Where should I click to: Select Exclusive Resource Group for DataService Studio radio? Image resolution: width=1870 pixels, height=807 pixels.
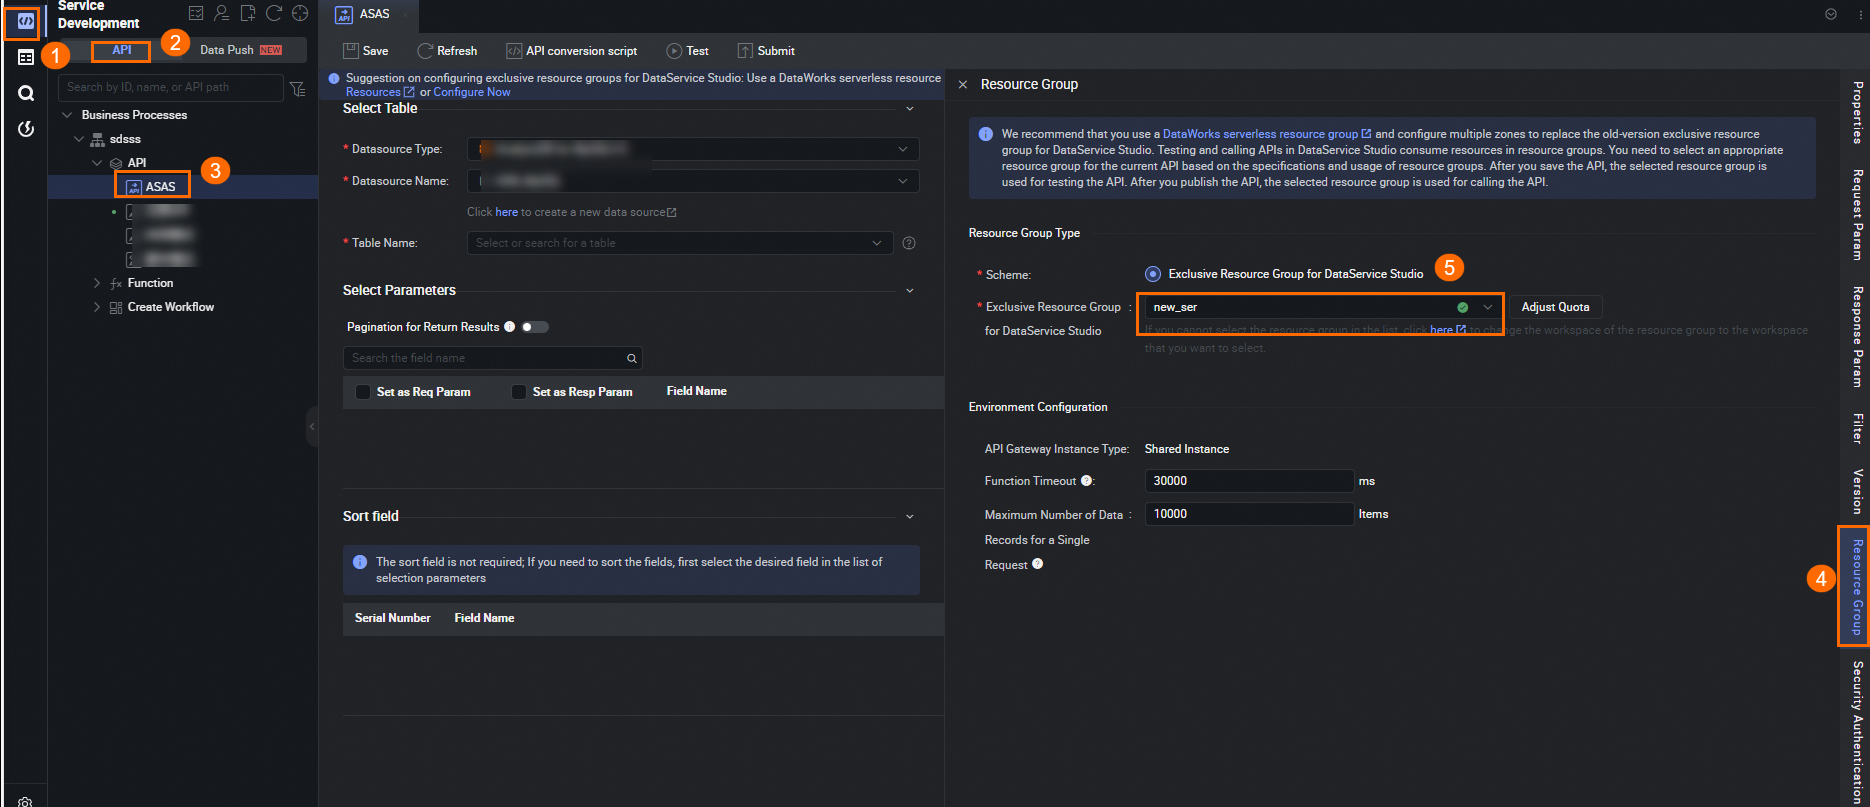pos(1153,274)
